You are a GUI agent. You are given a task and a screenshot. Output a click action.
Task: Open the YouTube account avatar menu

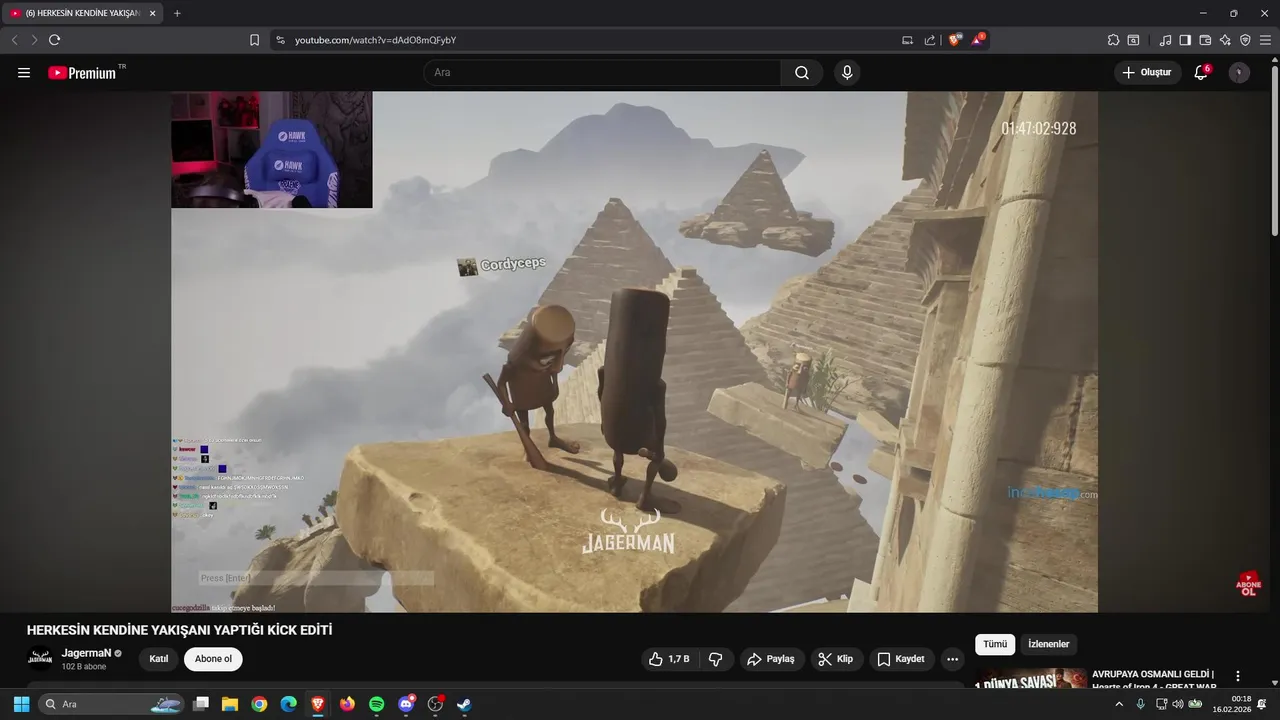click(1239, 72)
